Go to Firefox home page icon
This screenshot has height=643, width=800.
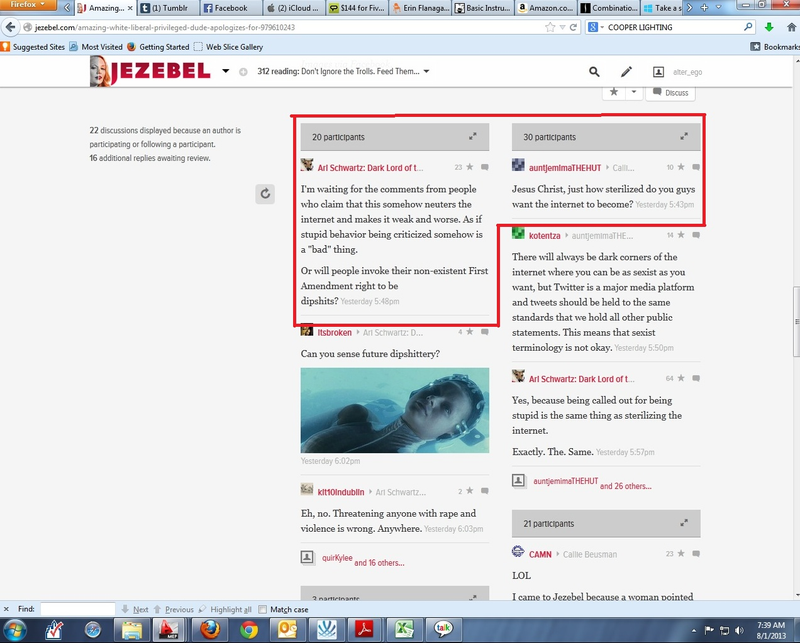[791, 27]
